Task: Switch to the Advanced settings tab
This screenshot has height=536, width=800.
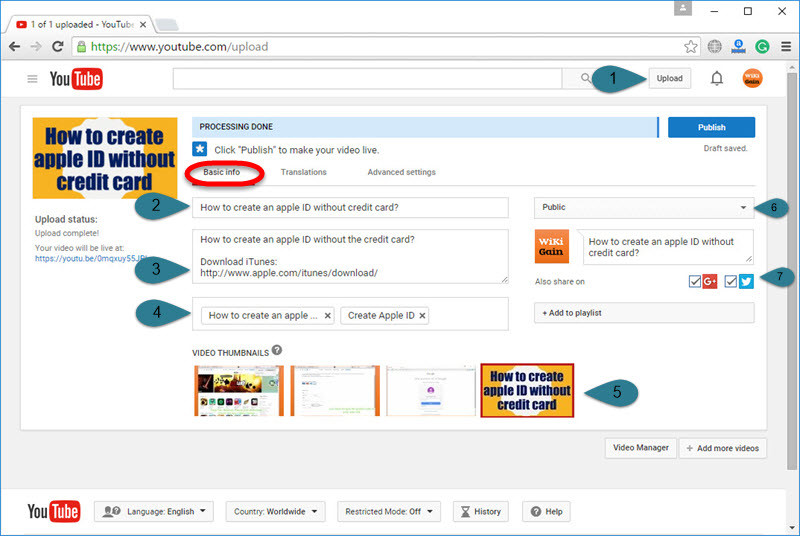Action: pyautogui.click(x=402, y=172)
